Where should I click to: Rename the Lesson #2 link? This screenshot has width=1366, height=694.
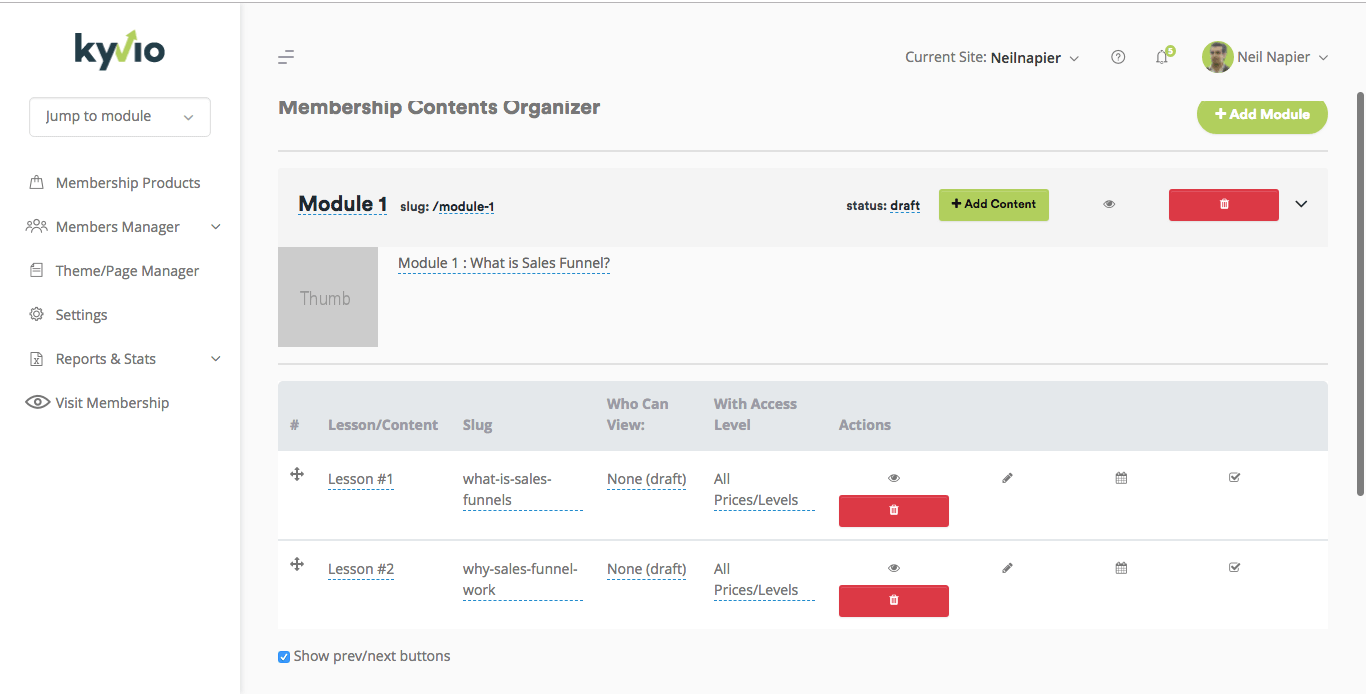pyautogui.click(x=361, y=569)
